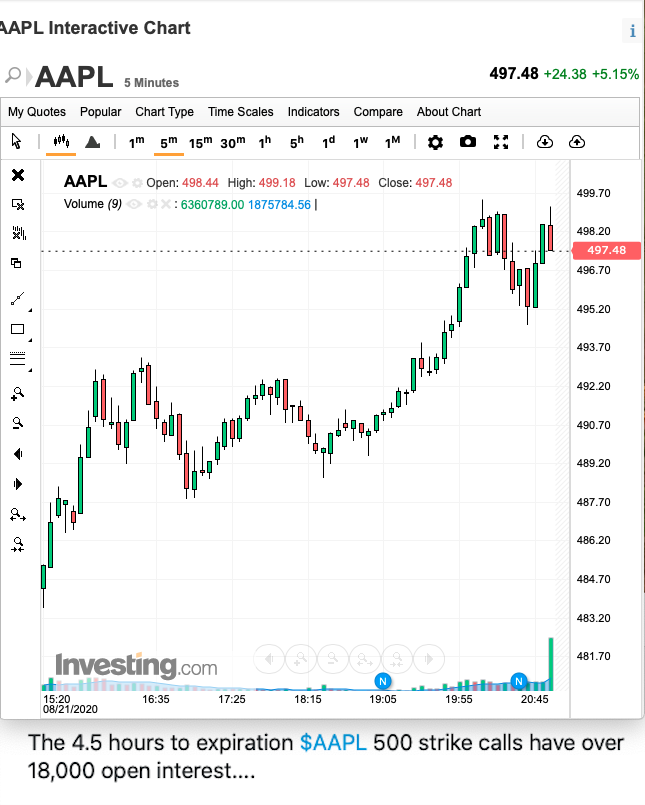Screen dimensions: 645x805
Task: Select the 1 hour timeframe
Action: [x=264, y=142]
